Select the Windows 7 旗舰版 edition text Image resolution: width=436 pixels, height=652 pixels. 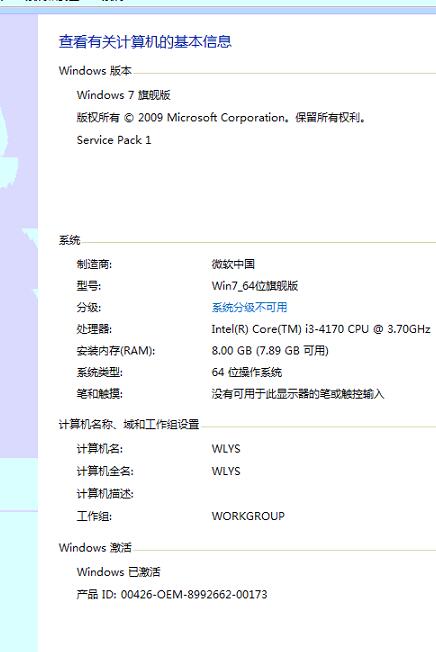[x=123, y=95]
